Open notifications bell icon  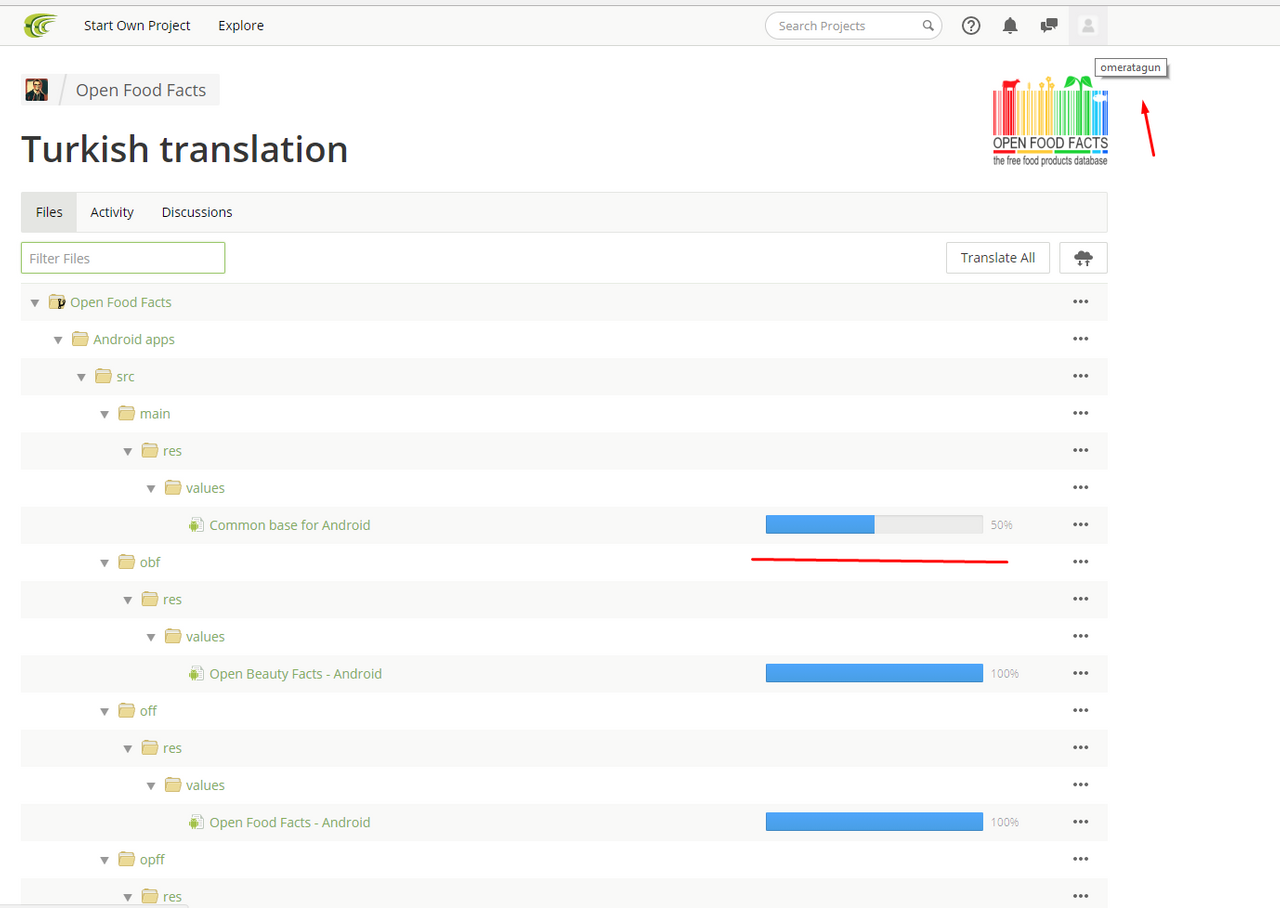(x=1010, y=26)
